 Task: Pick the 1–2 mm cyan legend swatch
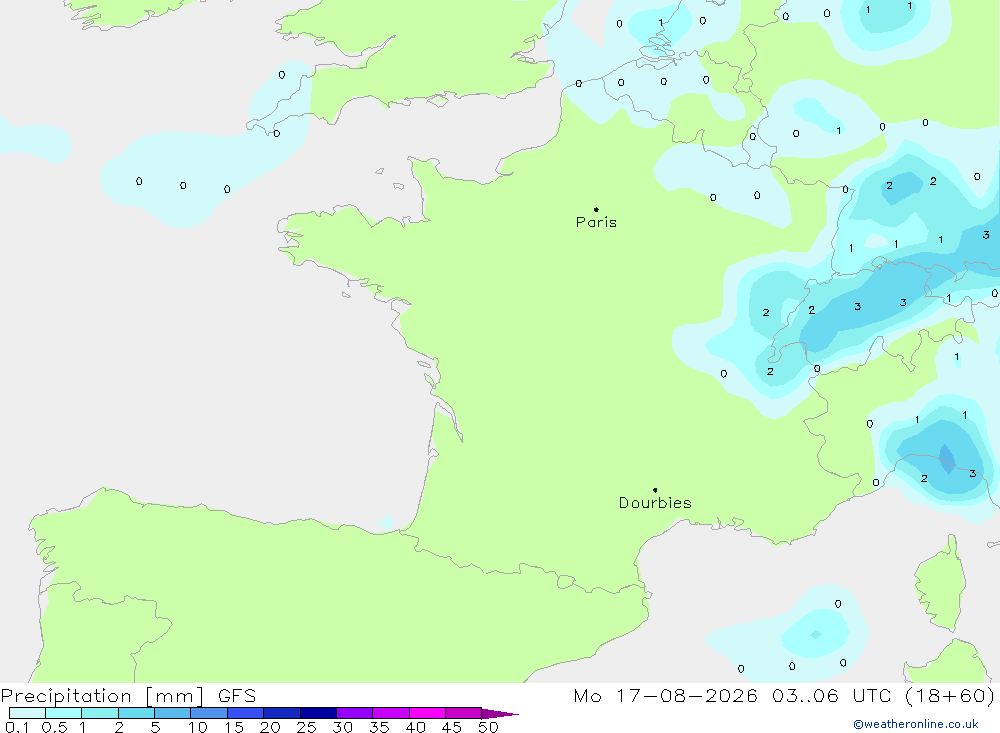tap(100, 713)
